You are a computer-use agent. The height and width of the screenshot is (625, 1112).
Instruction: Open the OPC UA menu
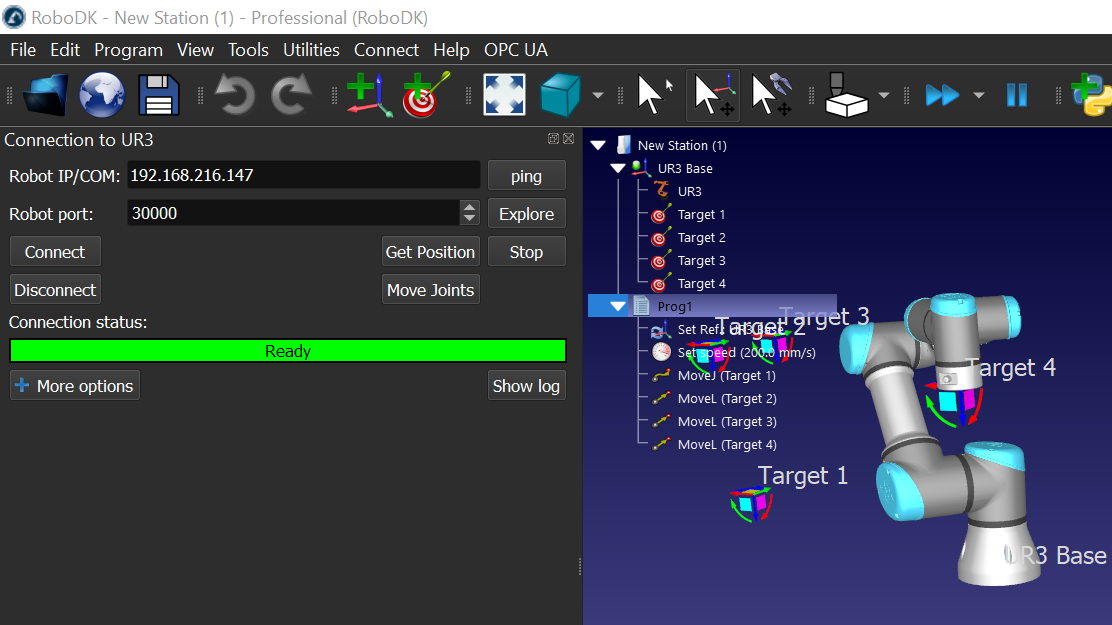pos(516,50)
